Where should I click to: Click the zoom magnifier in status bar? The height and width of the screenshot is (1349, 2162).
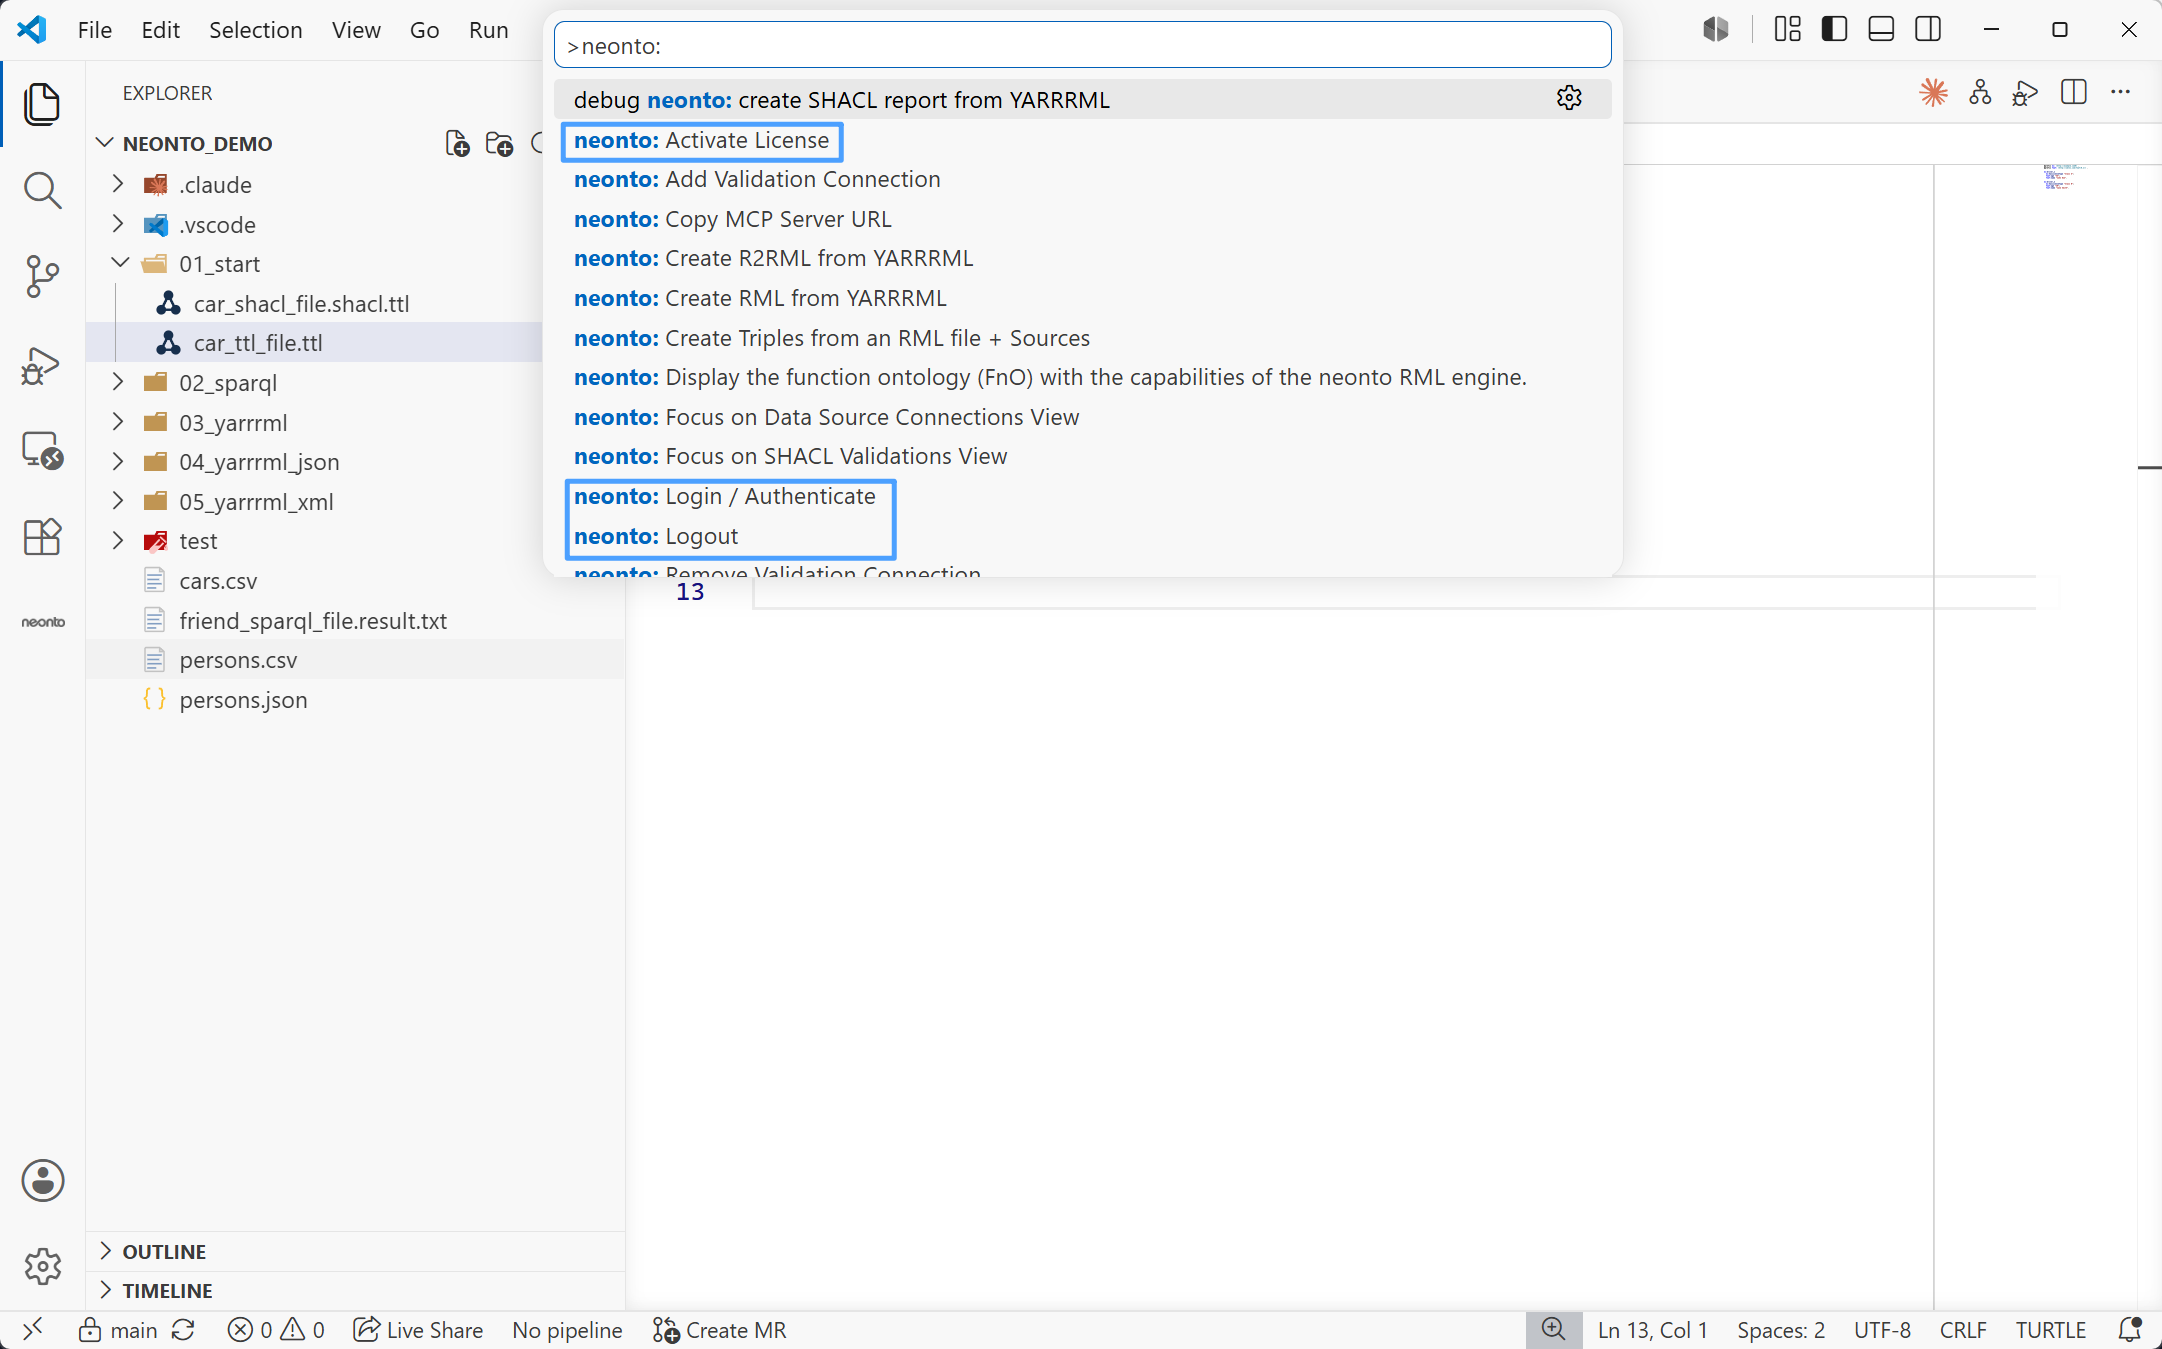pos(1553,1329)
